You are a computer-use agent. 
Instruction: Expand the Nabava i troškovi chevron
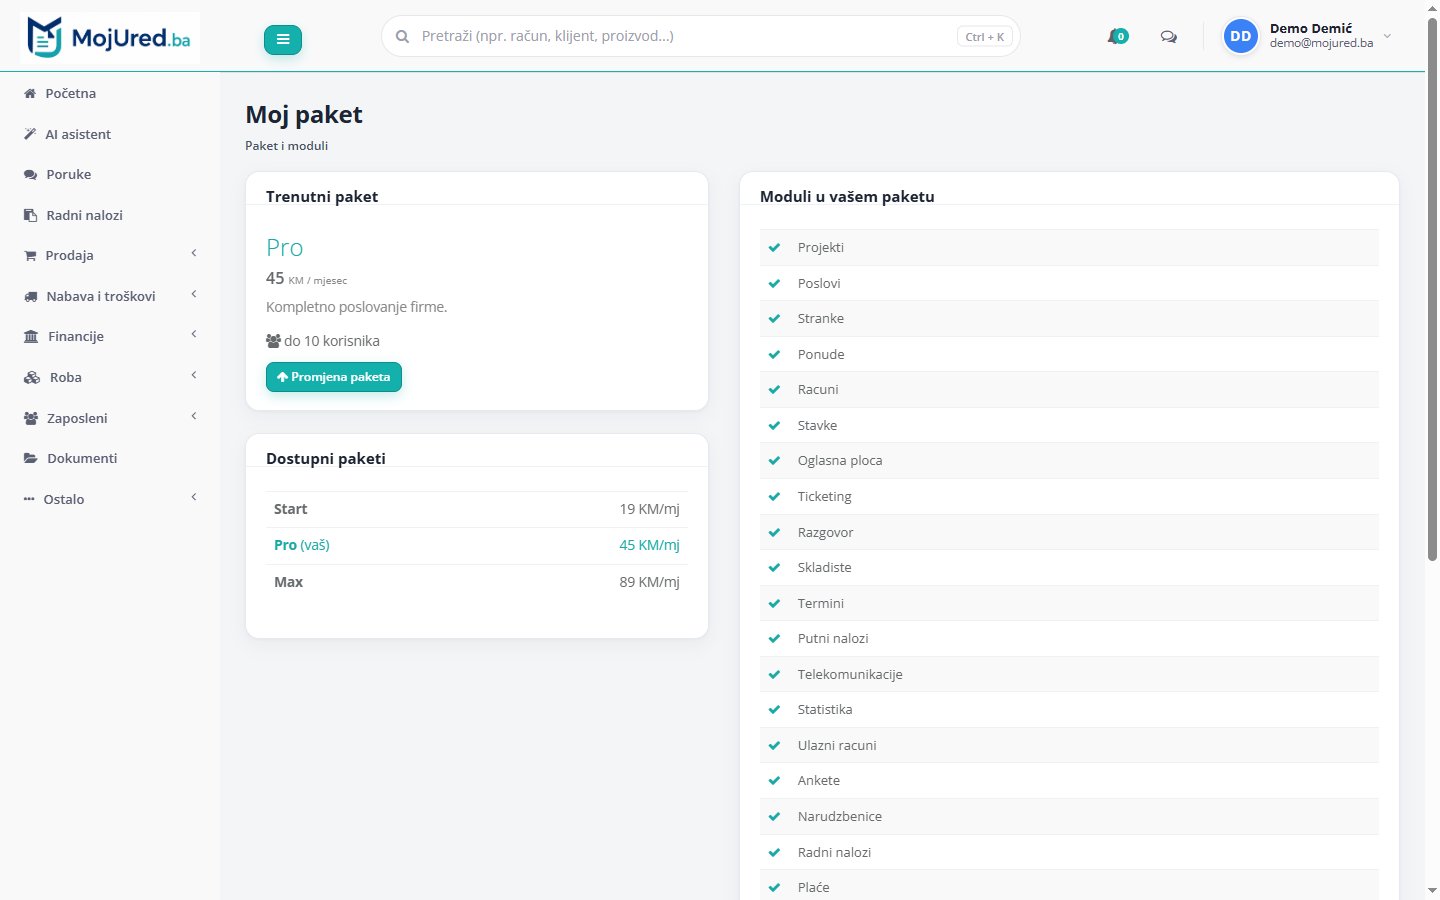click(194, 295)
